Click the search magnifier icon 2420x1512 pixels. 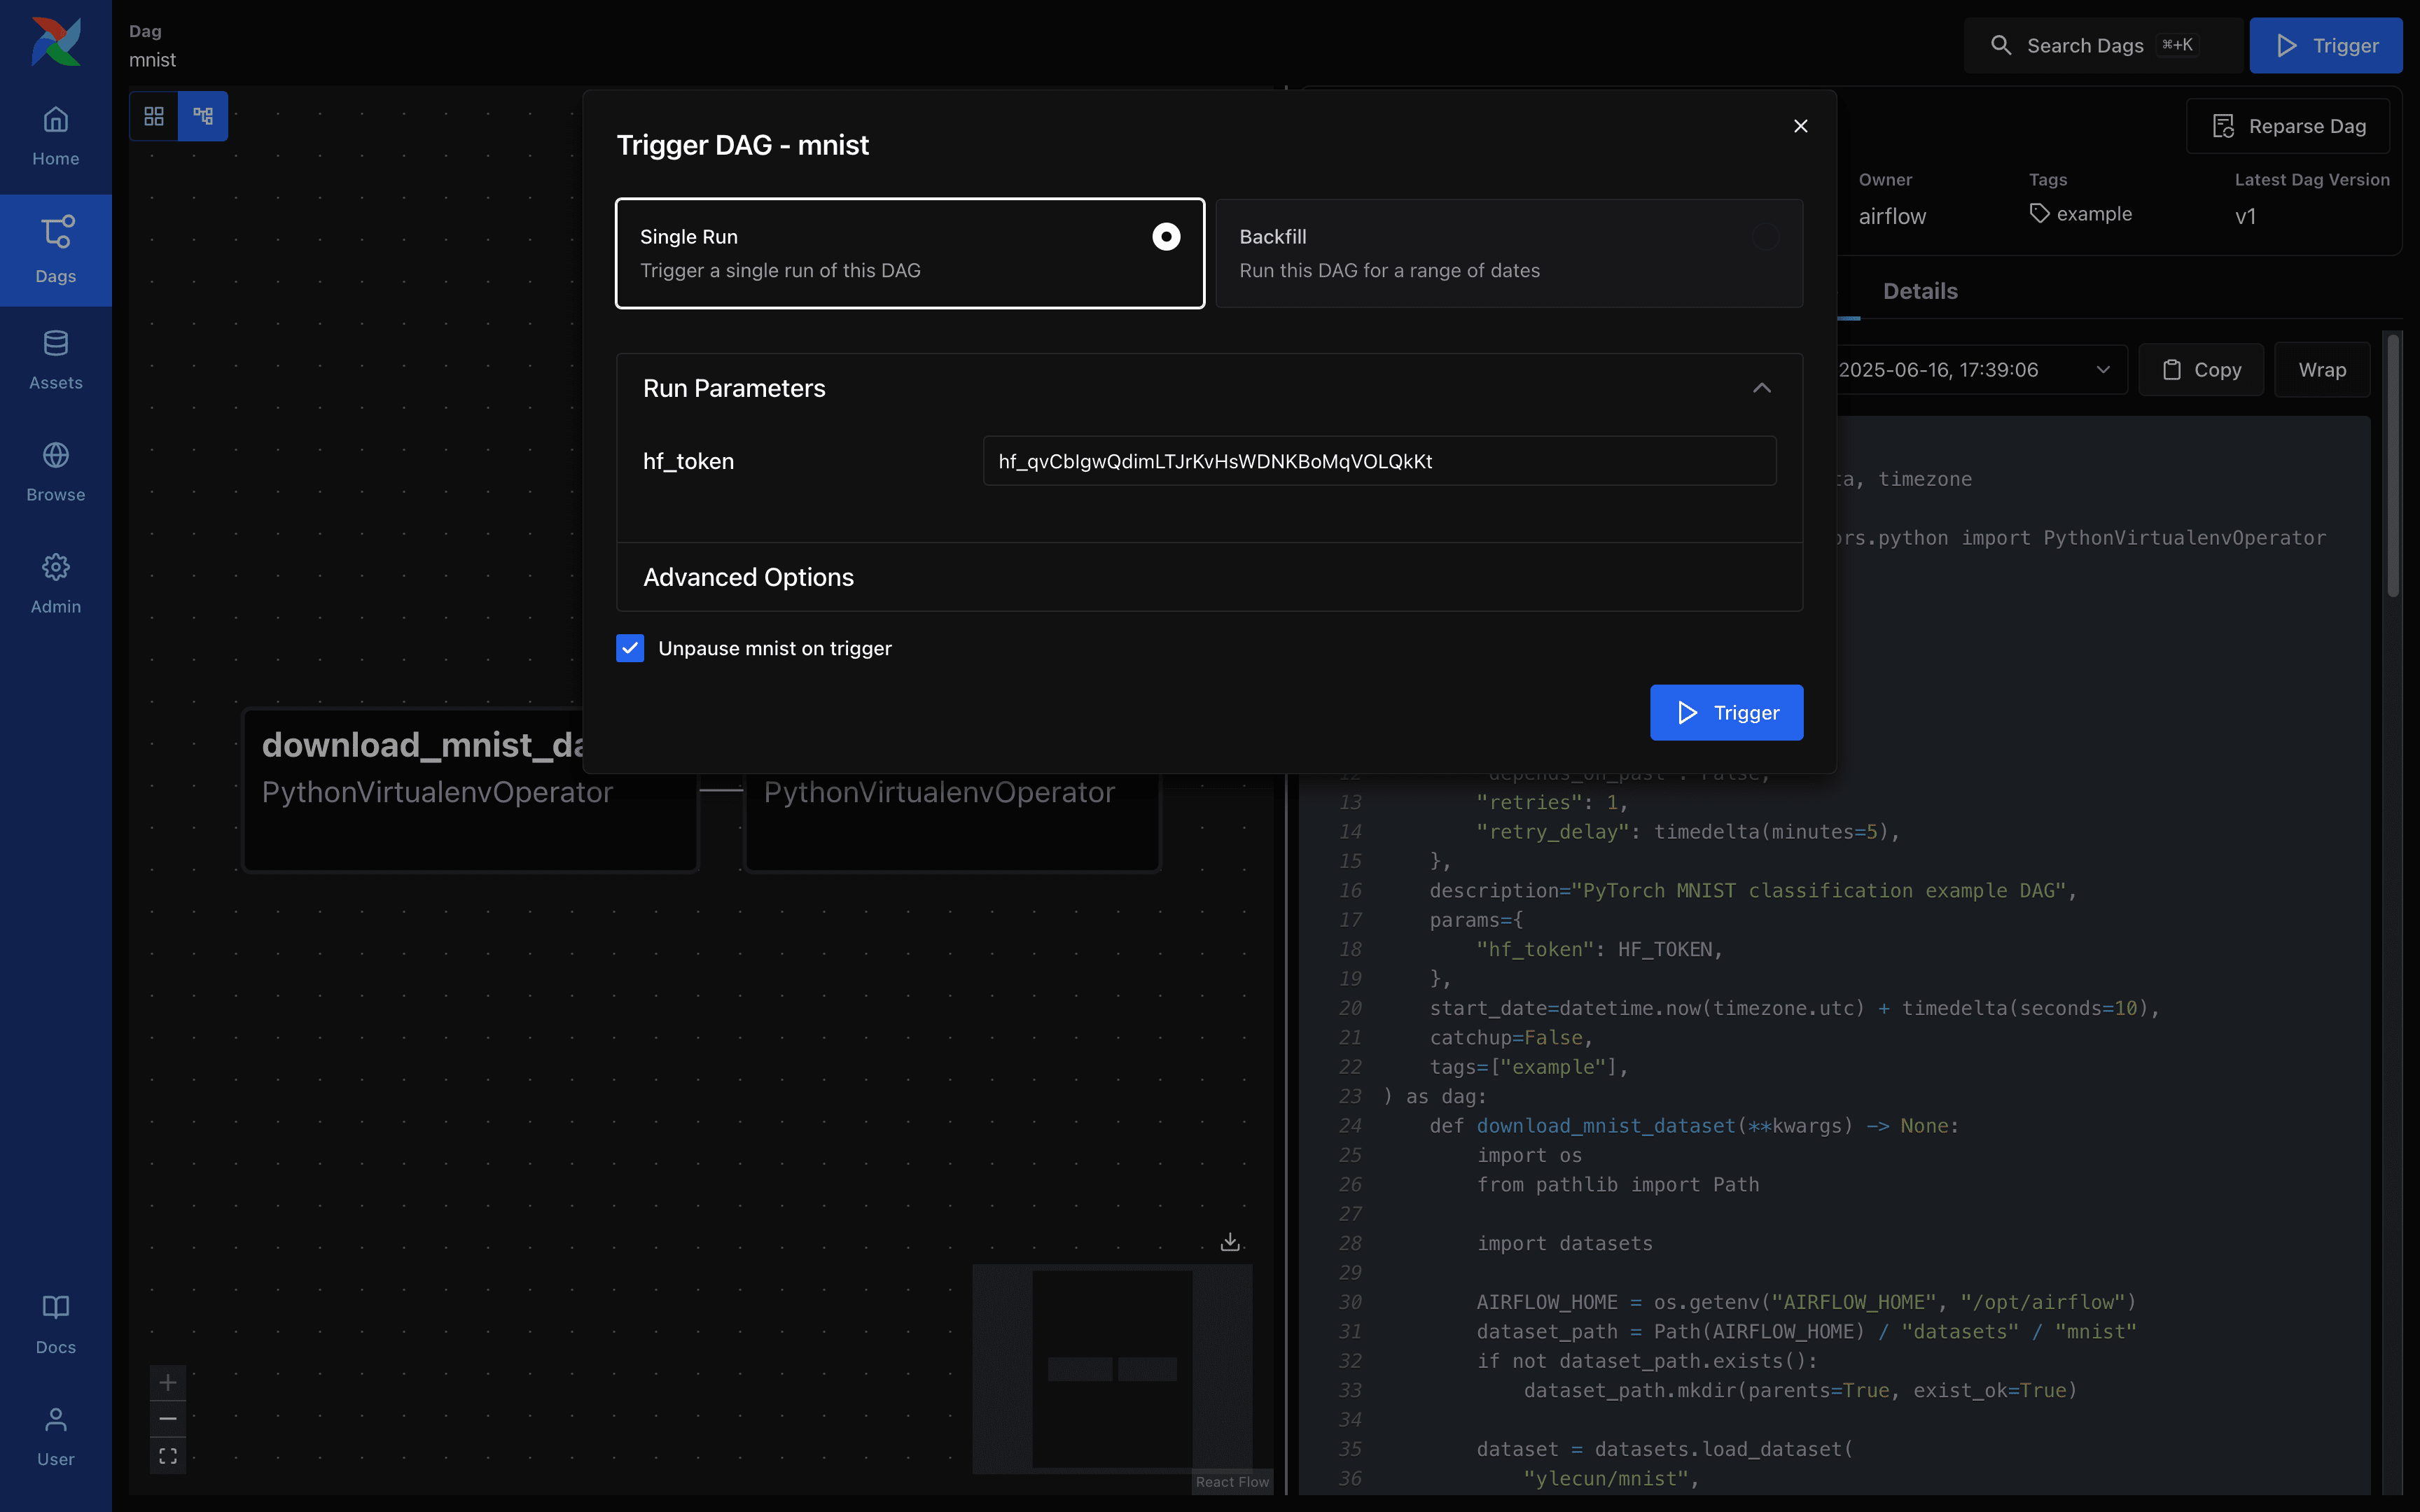(x=2001, y=45)
